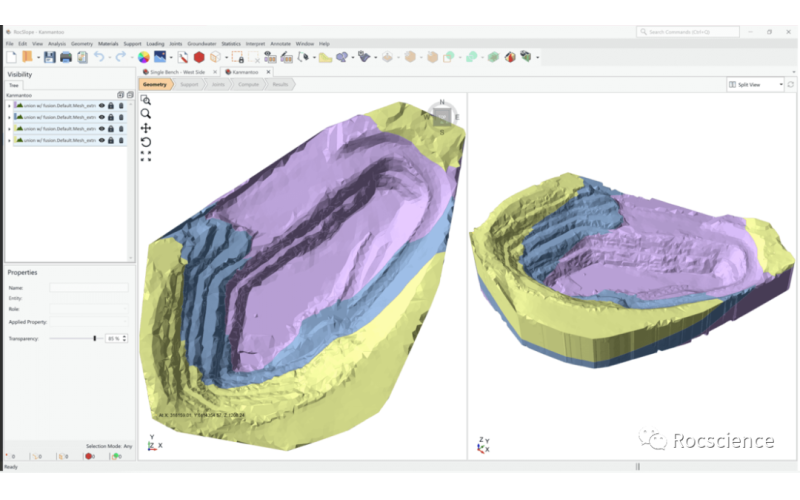Toggle visibility of the fourth mesh entity

click(101, 141)
